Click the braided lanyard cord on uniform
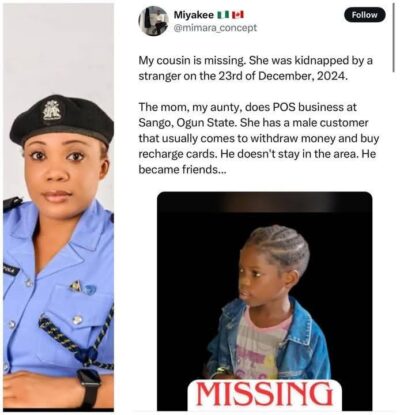This screenshot has height=415, width=415. click(77, 340)
